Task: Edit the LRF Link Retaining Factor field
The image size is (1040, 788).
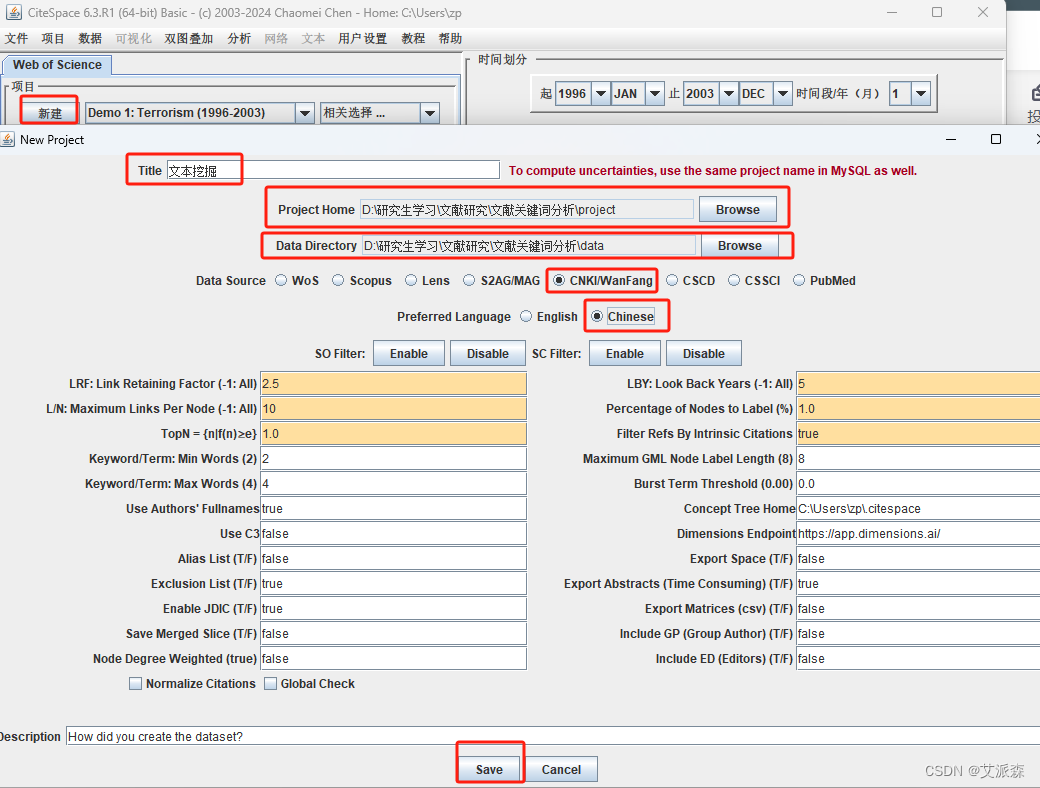Action: (x=393, y=383)
